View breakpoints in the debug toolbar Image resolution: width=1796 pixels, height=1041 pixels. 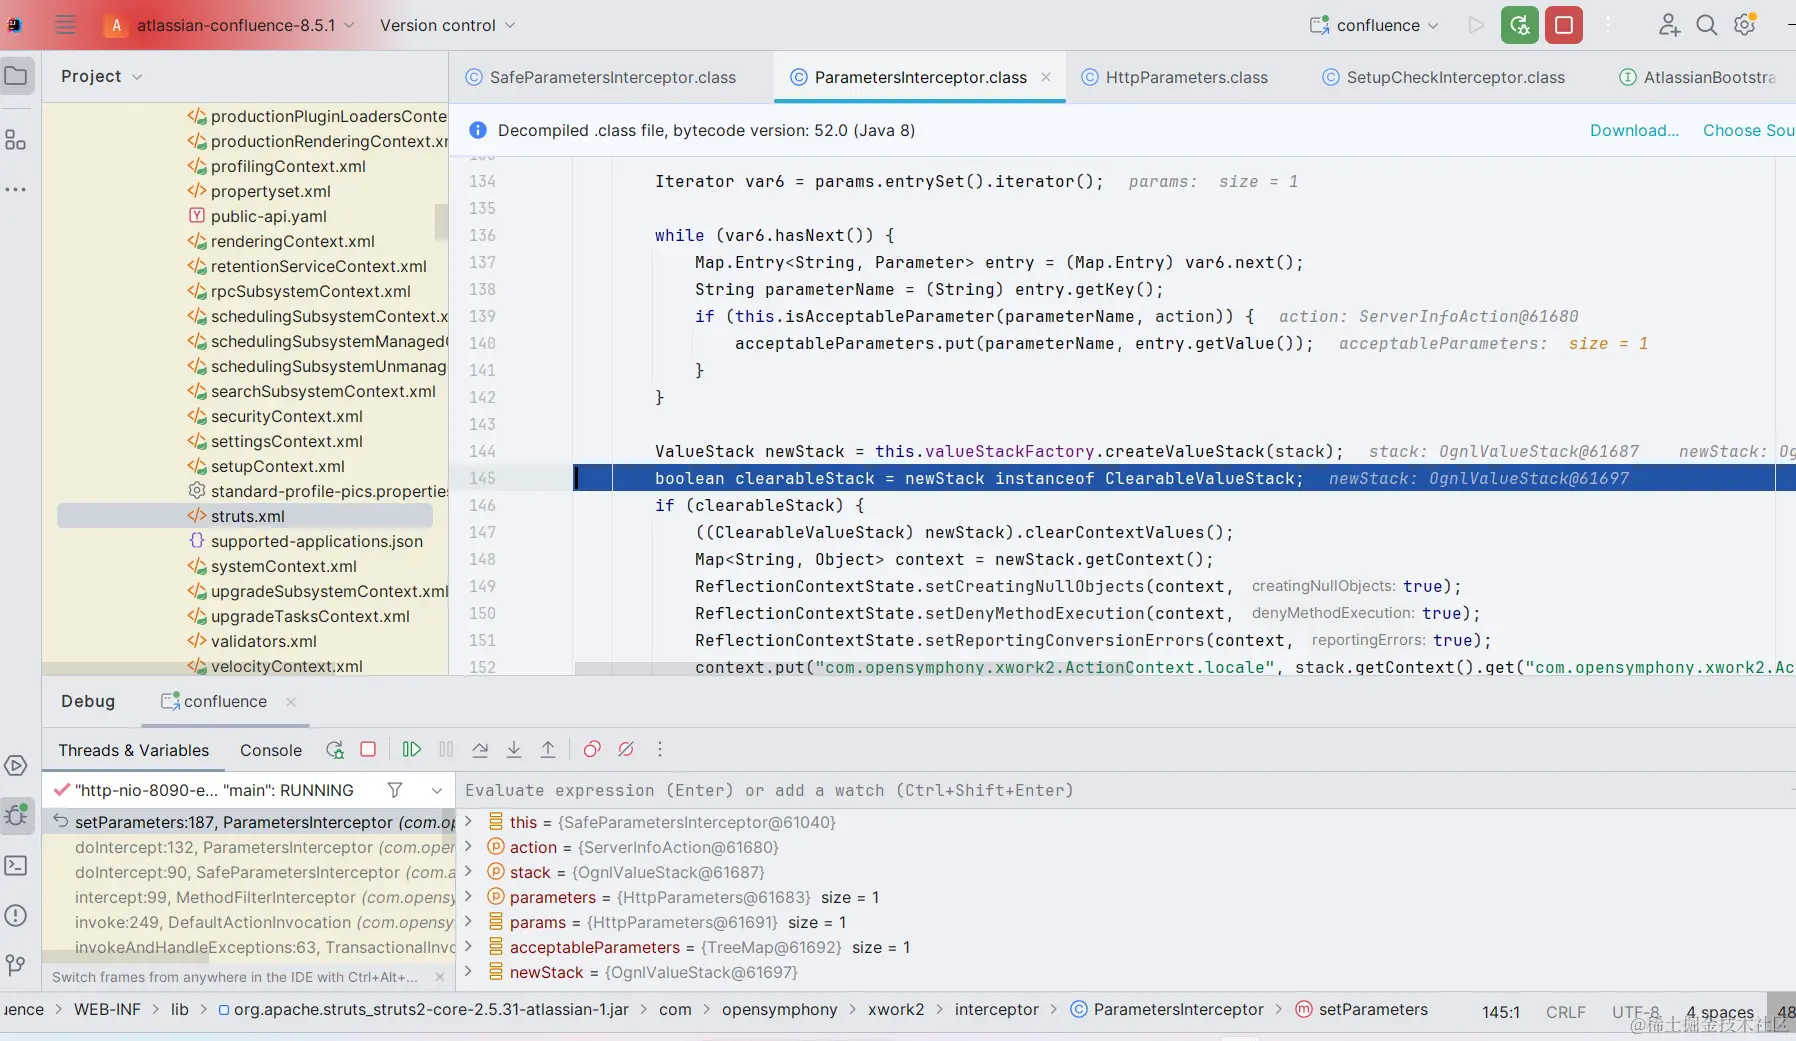point(593,749)
